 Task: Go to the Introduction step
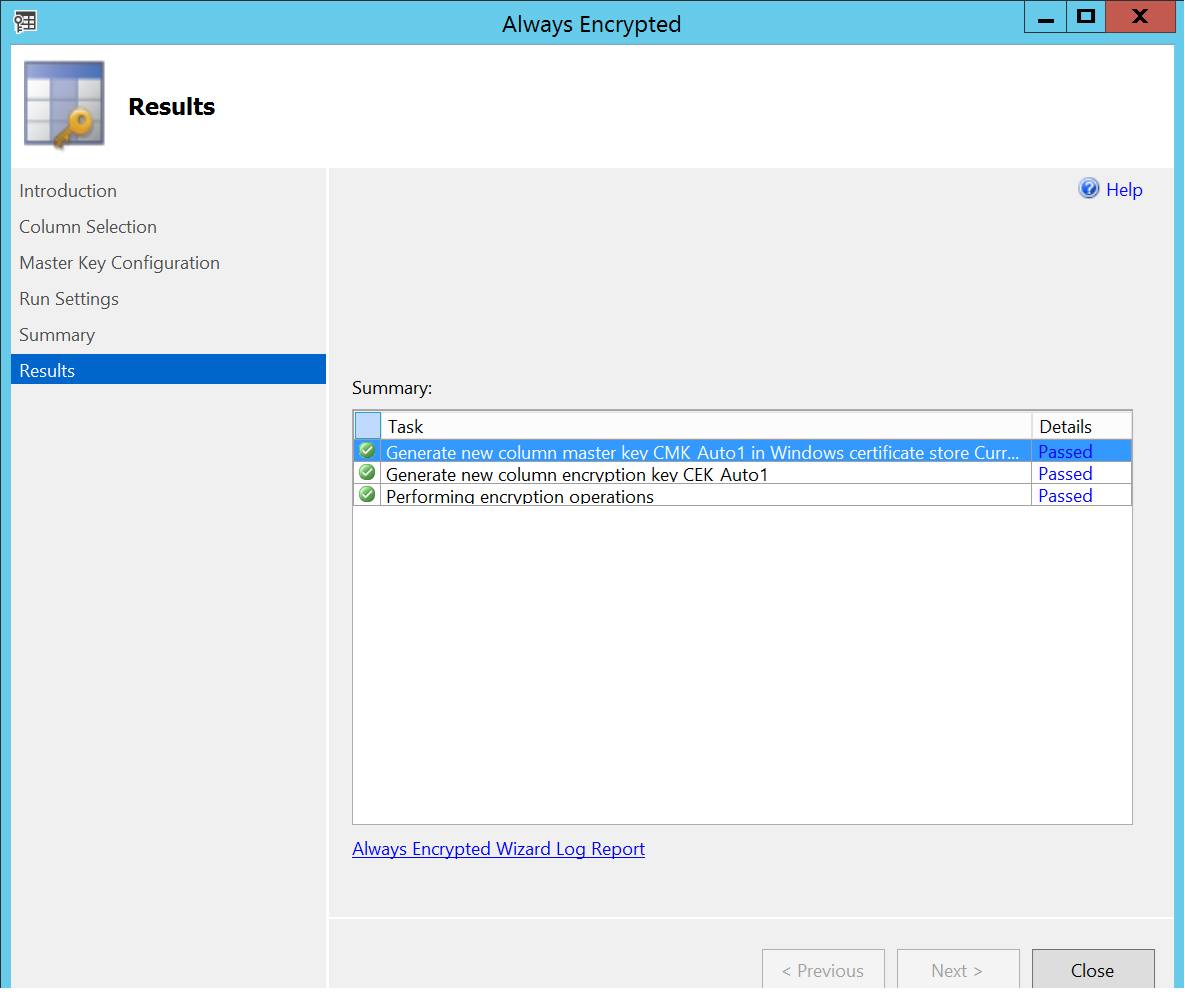tap(68, 190)
